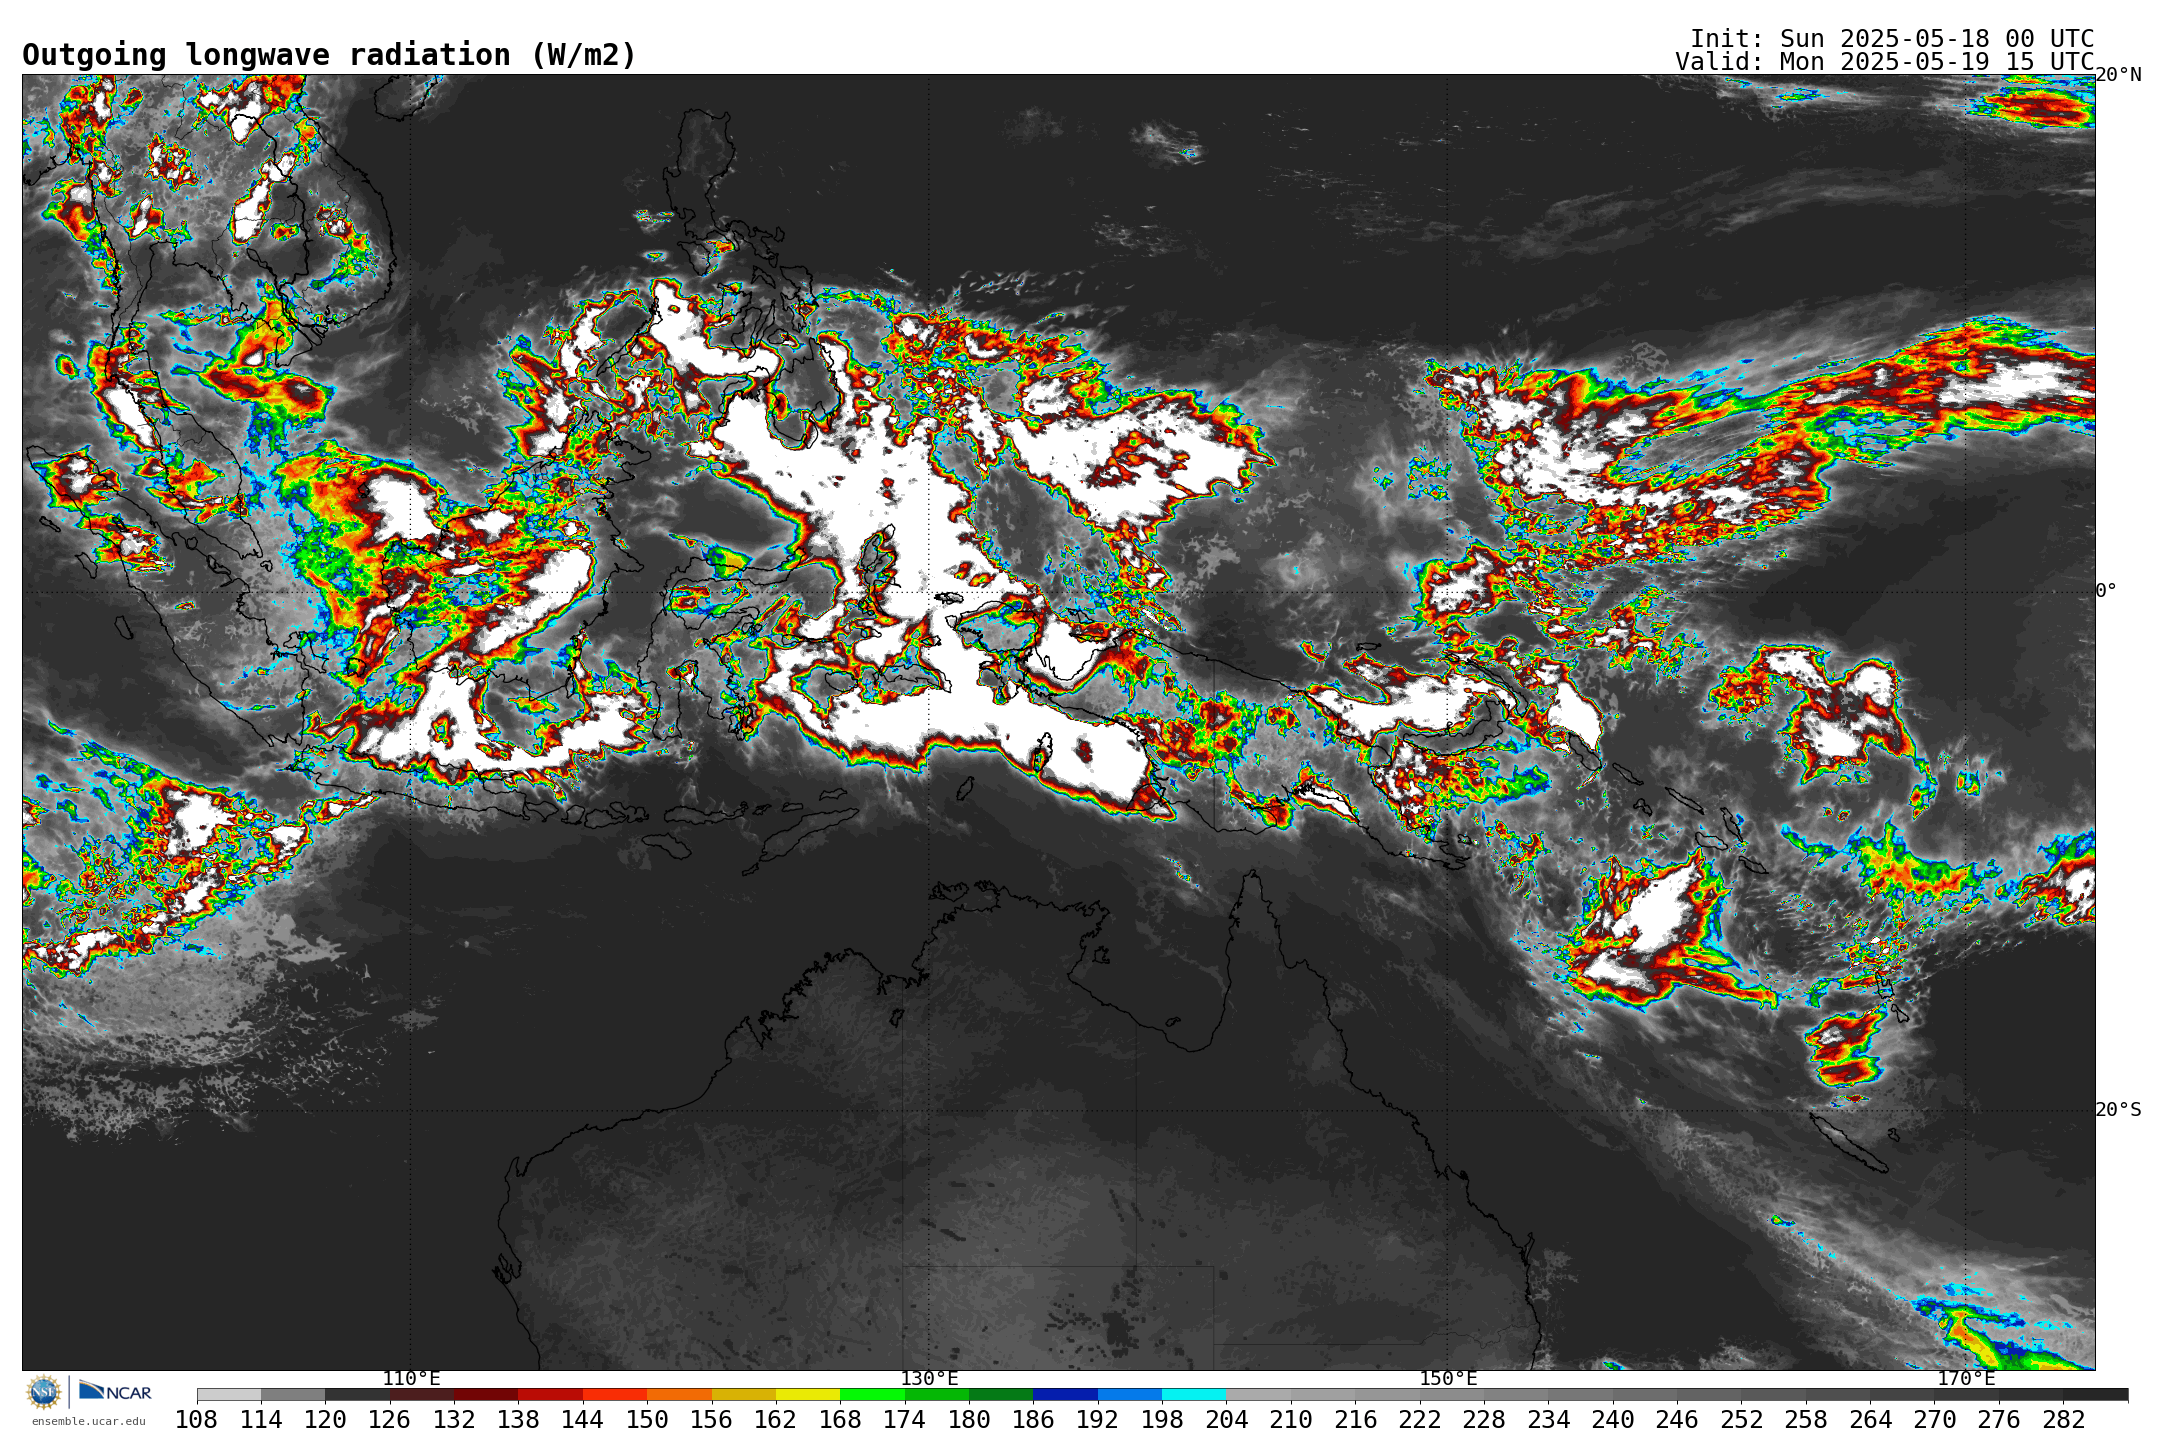Click the colorbar value 198
The height and width of the screenshot is (1433, 2160).
[1162, 1420]
